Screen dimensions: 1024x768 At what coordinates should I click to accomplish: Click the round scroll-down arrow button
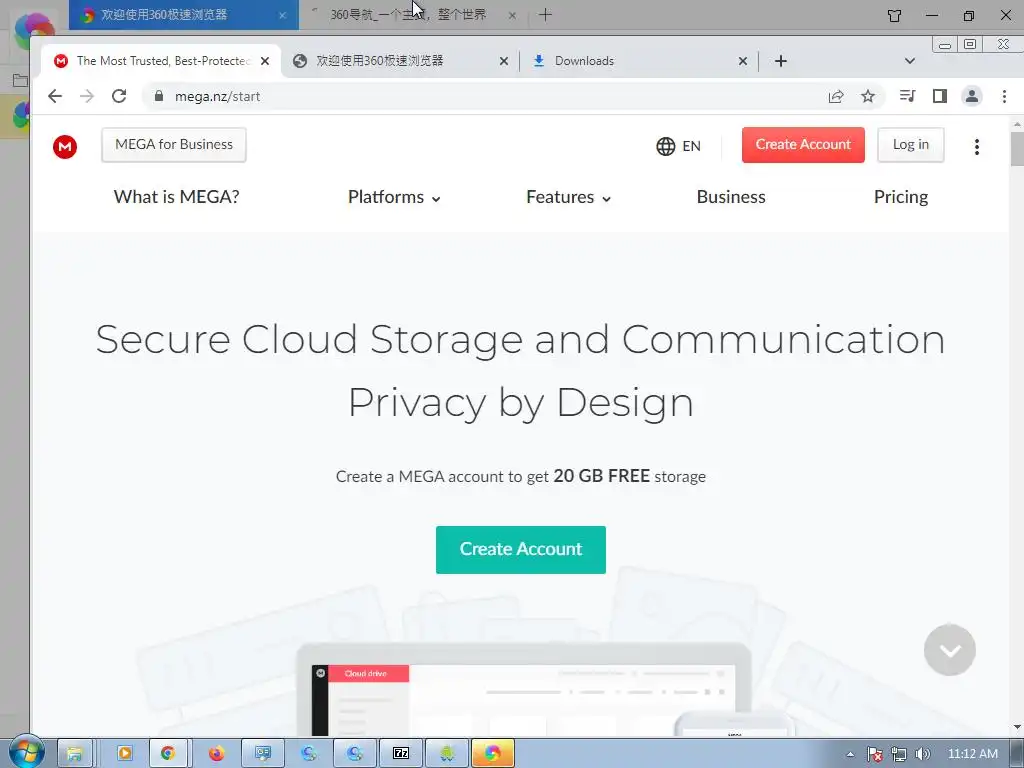[950, 650]
